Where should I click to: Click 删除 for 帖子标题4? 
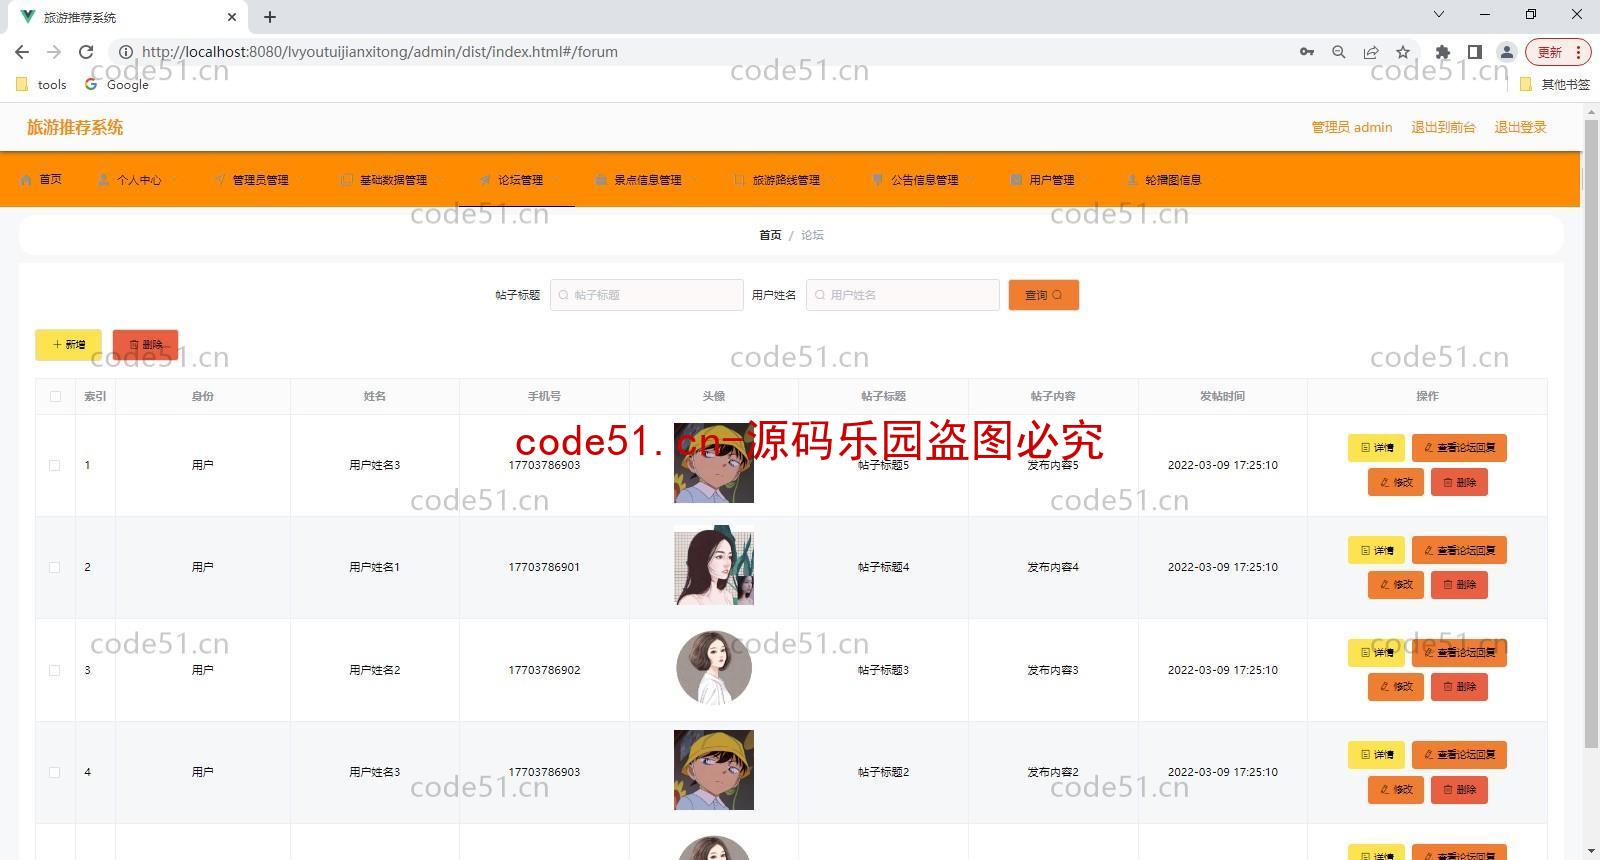coord(1459,584)
